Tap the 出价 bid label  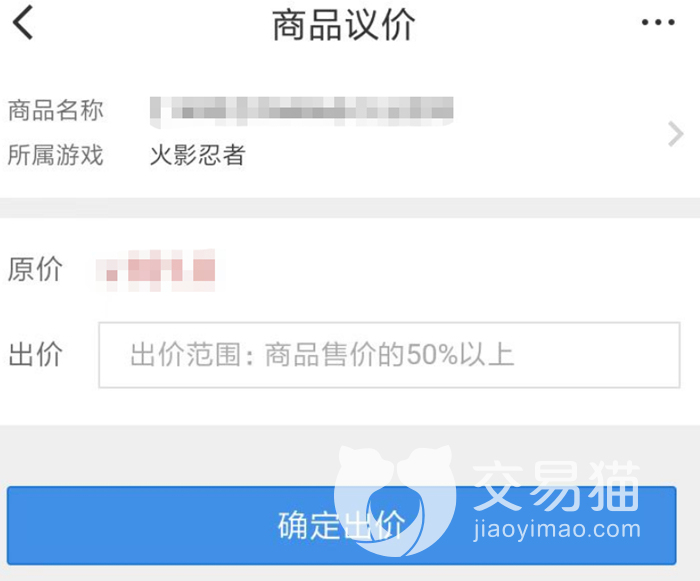[35, 354]
